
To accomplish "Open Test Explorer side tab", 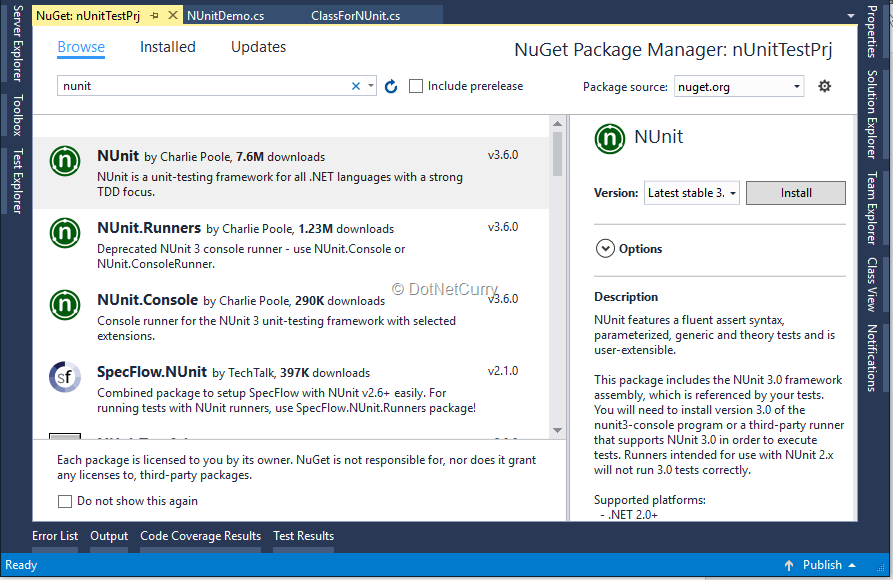I will tap(17, 181).
